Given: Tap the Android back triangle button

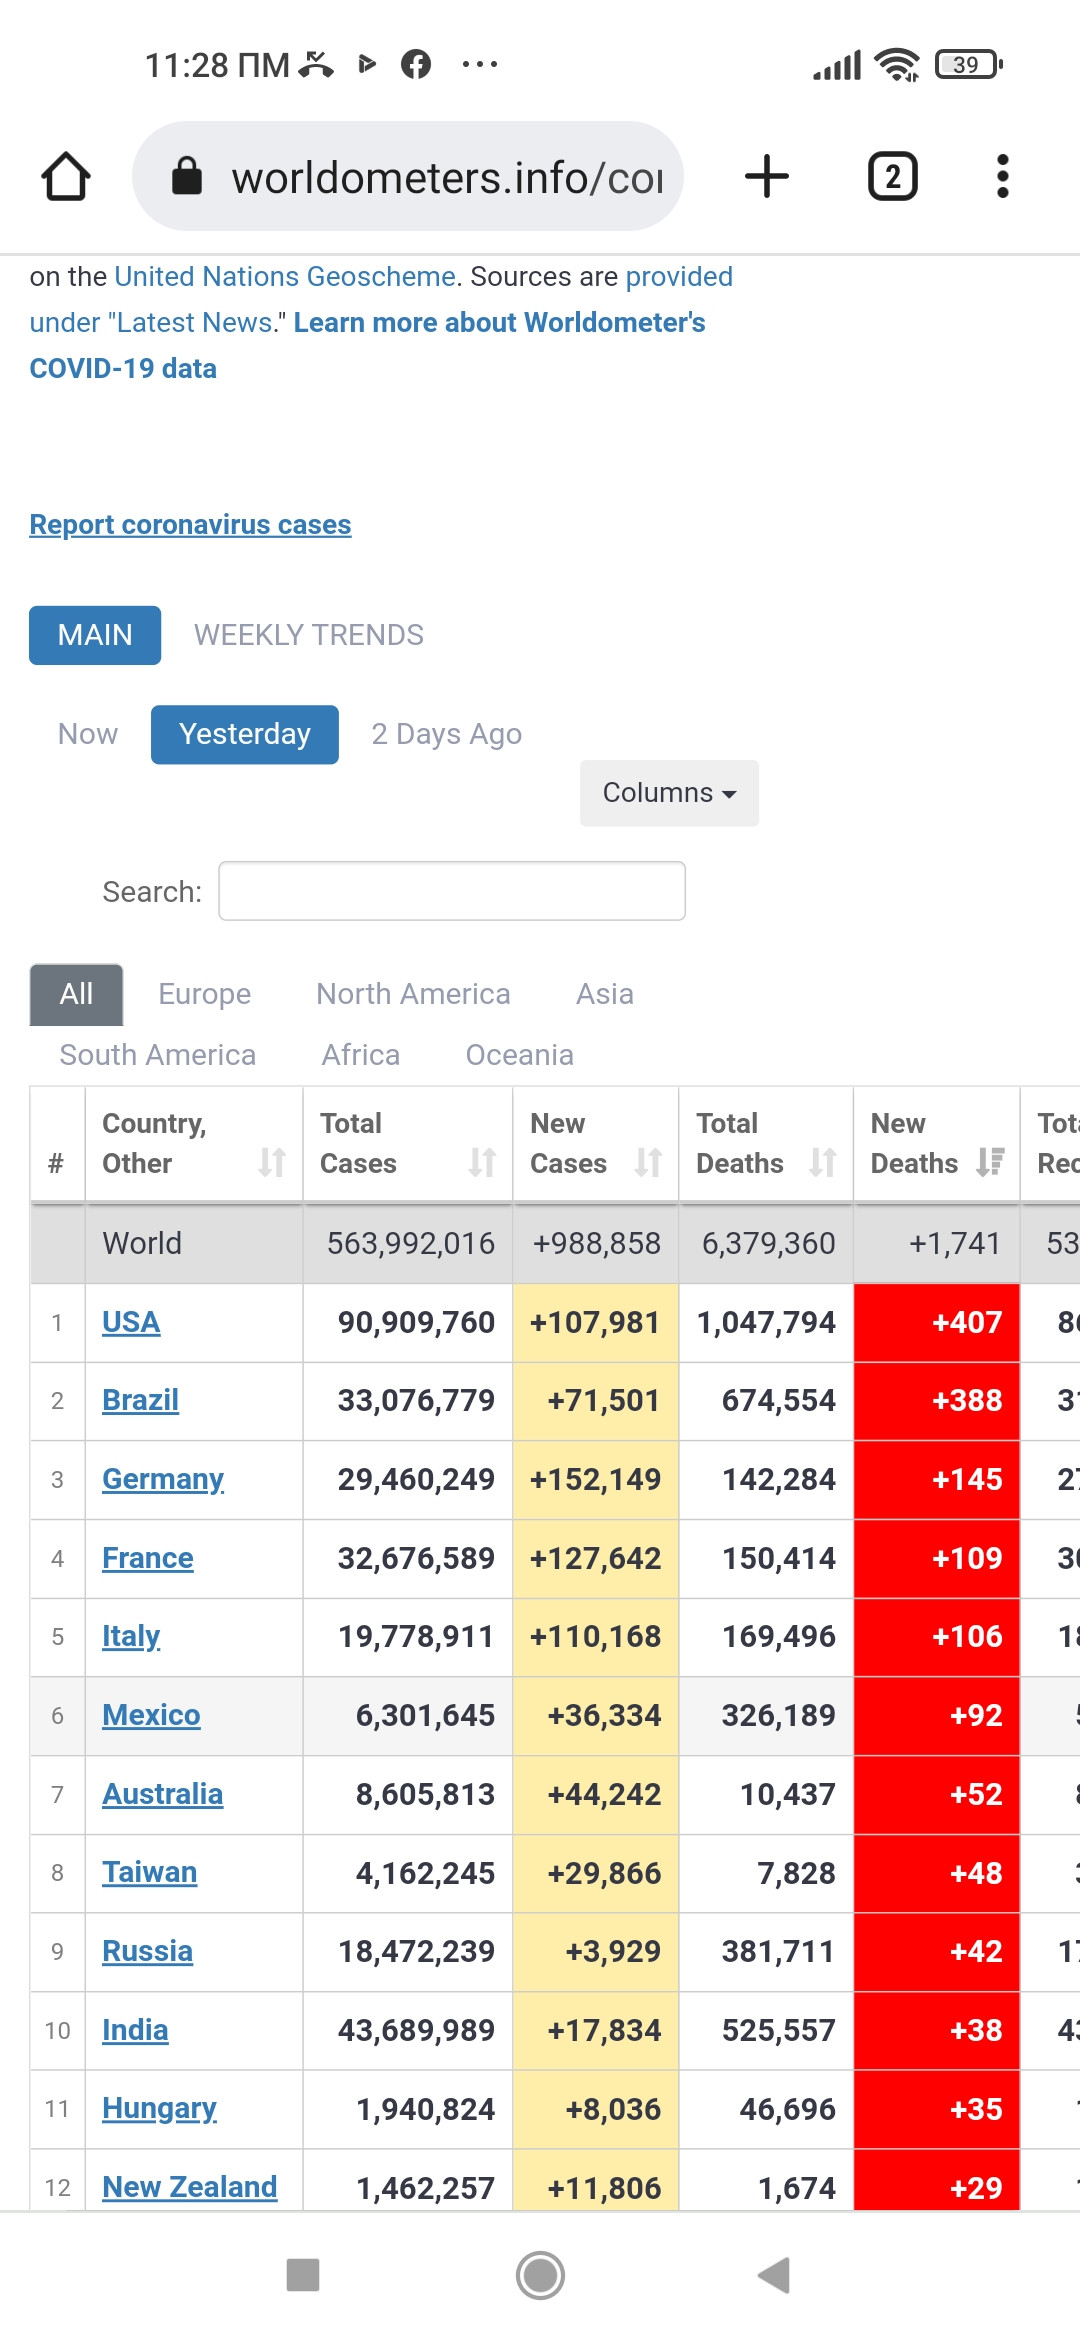Looking at the screenshot, I should point(775,2275).
